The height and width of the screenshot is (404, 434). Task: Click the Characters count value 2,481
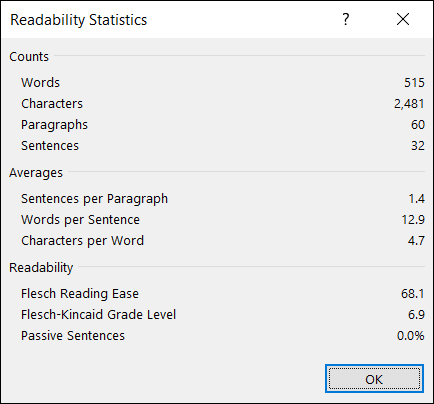(409, 104)
